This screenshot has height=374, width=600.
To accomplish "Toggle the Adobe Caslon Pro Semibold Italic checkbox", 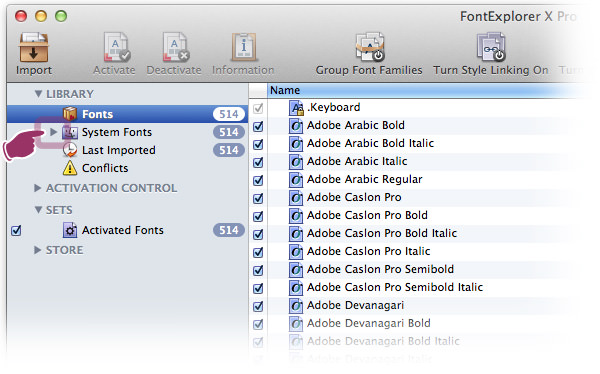I will click(258, 288).
